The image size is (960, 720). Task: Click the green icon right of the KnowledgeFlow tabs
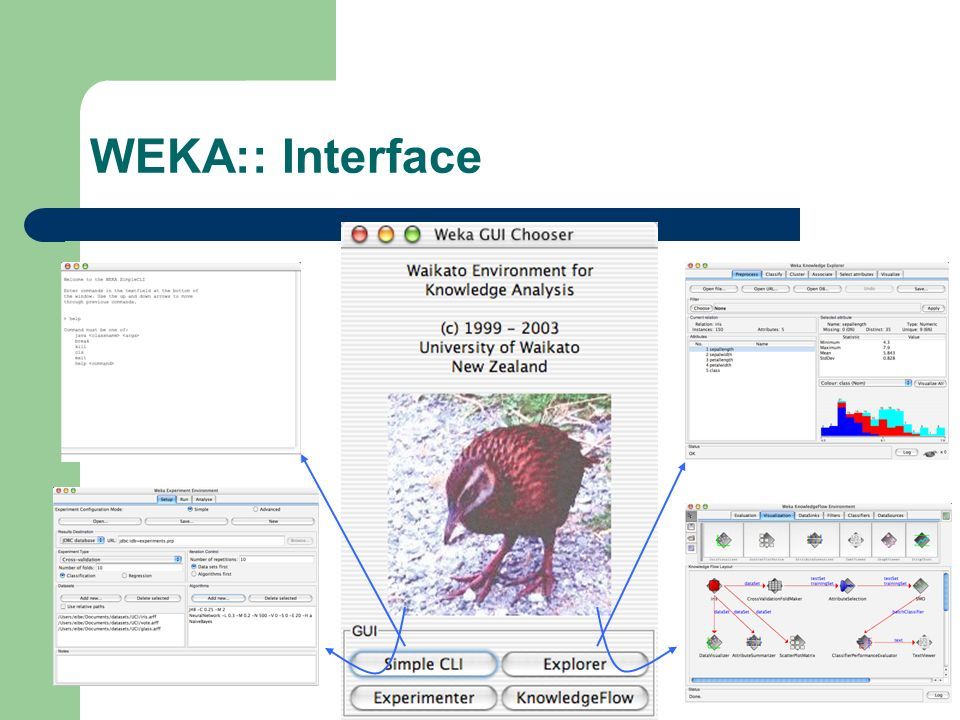coord(946,516)
